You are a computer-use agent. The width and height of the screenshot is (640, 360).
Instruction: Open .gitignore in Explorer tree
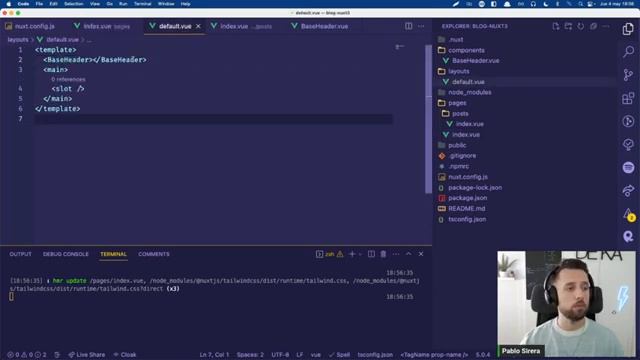462,156
